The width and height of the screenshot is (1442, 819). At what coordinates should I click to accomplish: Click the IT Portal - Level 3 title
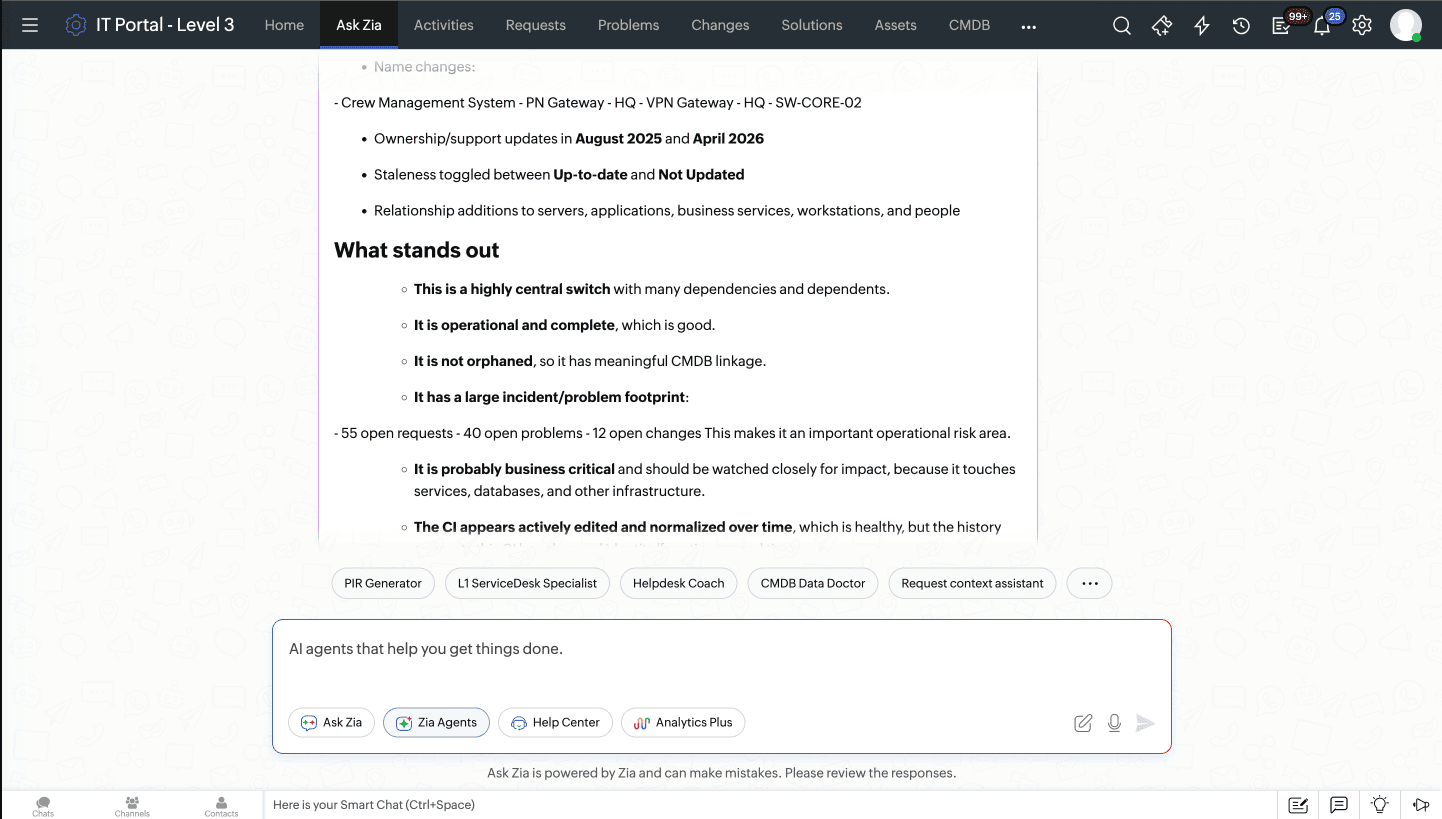(165, 25)
